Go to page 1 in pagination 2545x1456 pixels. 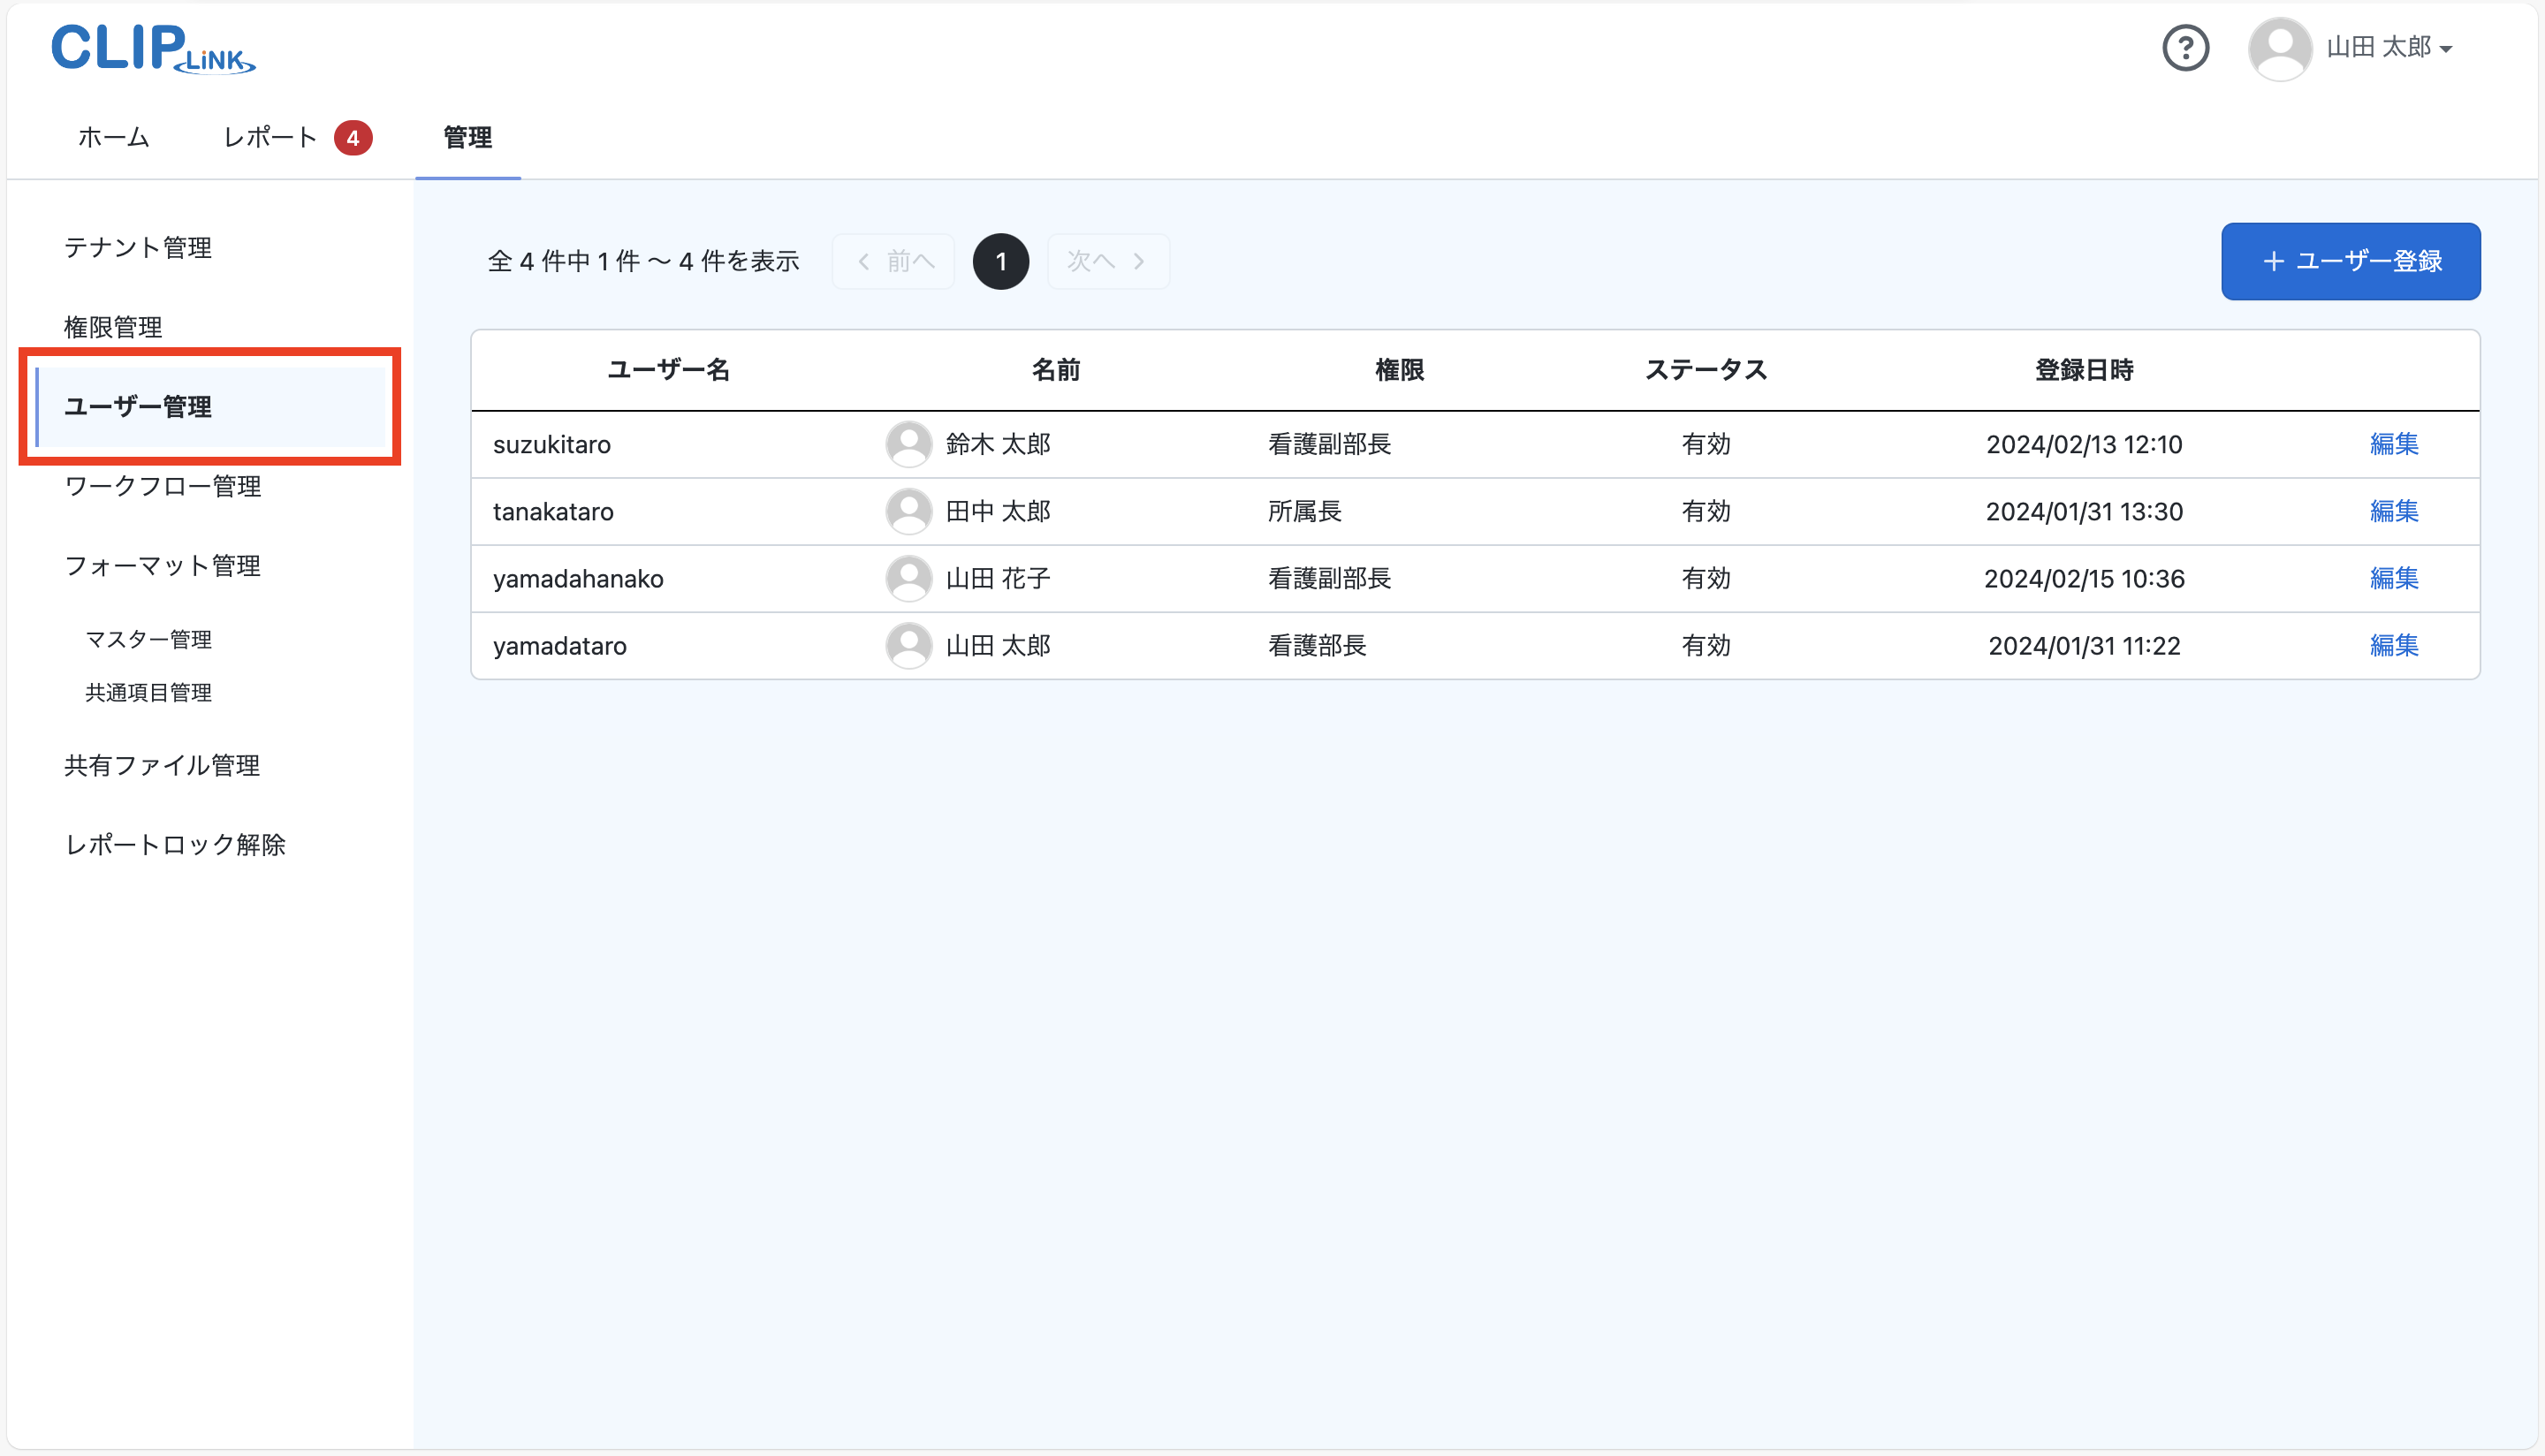pyautogui.click(x=1000, y=261)
